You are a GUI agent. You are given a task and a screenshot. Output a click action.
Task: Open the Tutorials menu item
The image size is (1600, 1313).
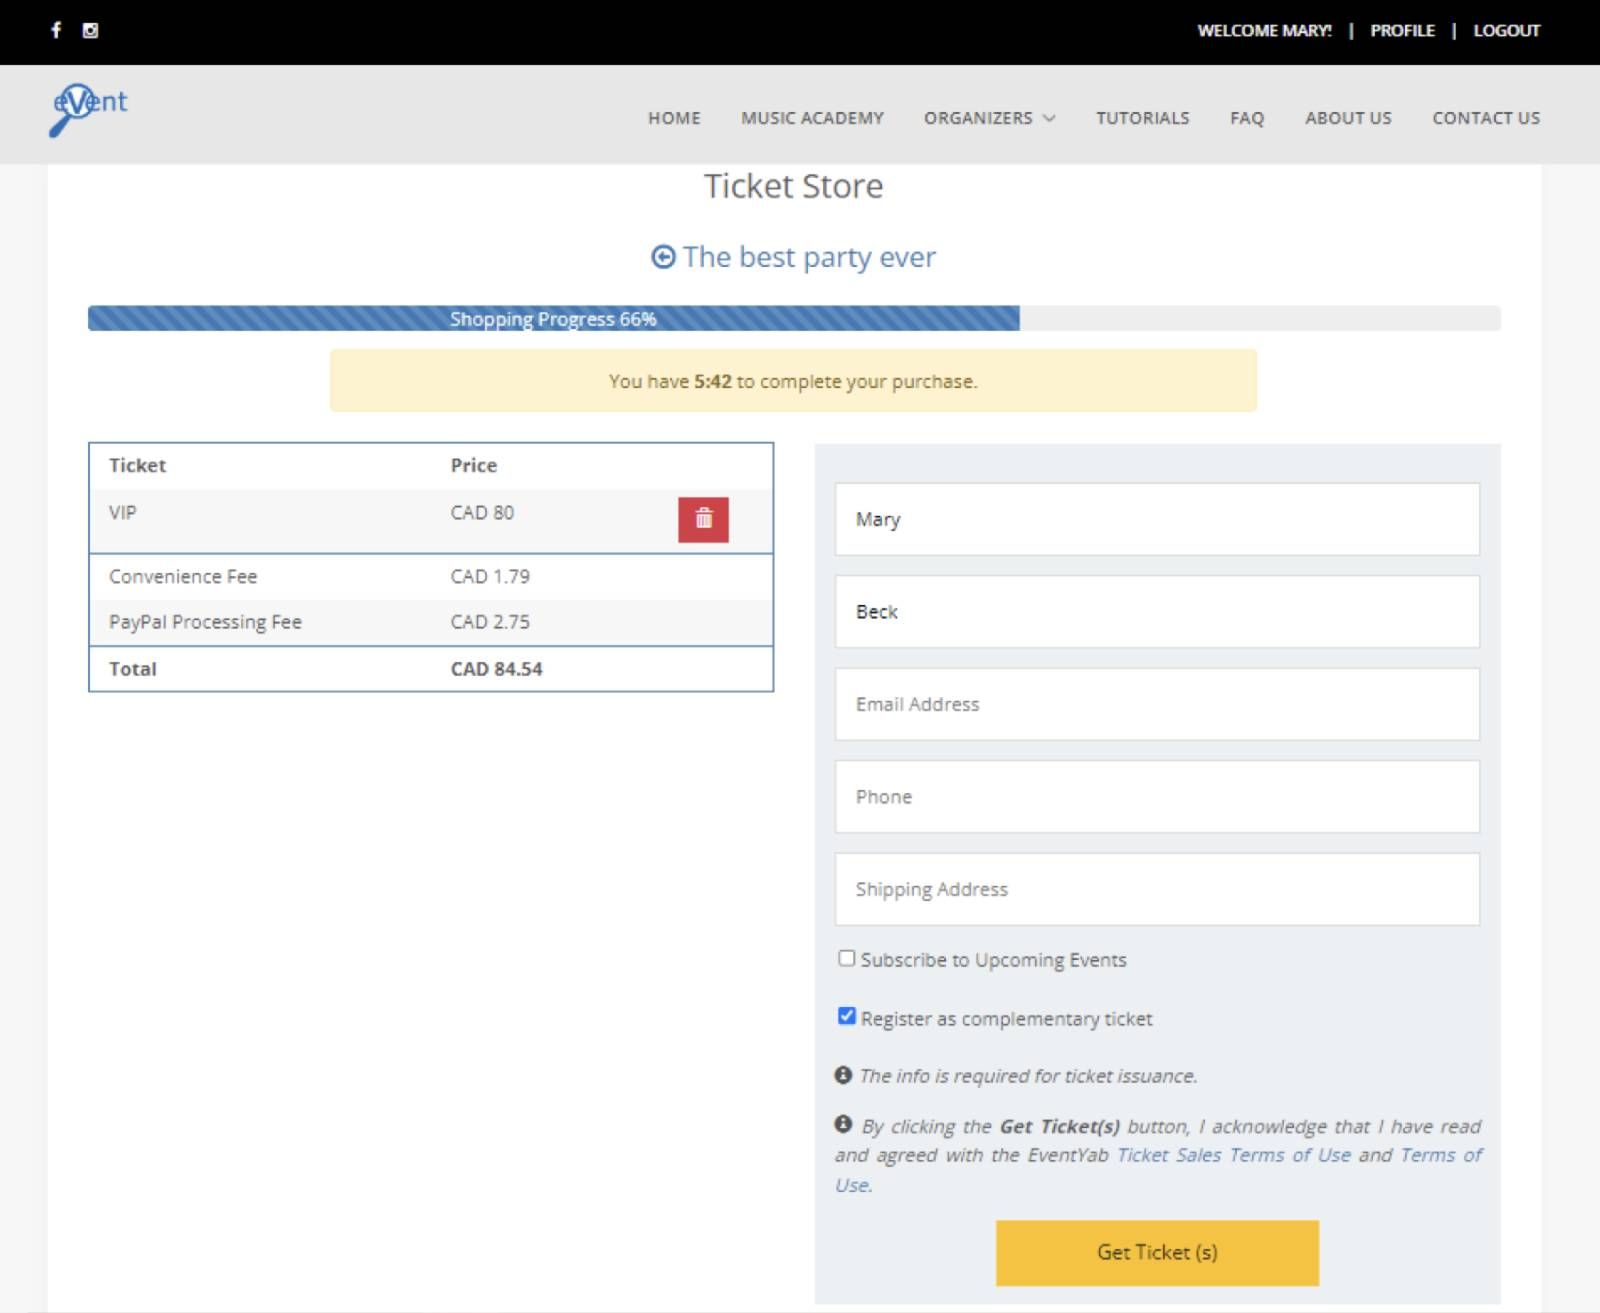[1142, 118]
